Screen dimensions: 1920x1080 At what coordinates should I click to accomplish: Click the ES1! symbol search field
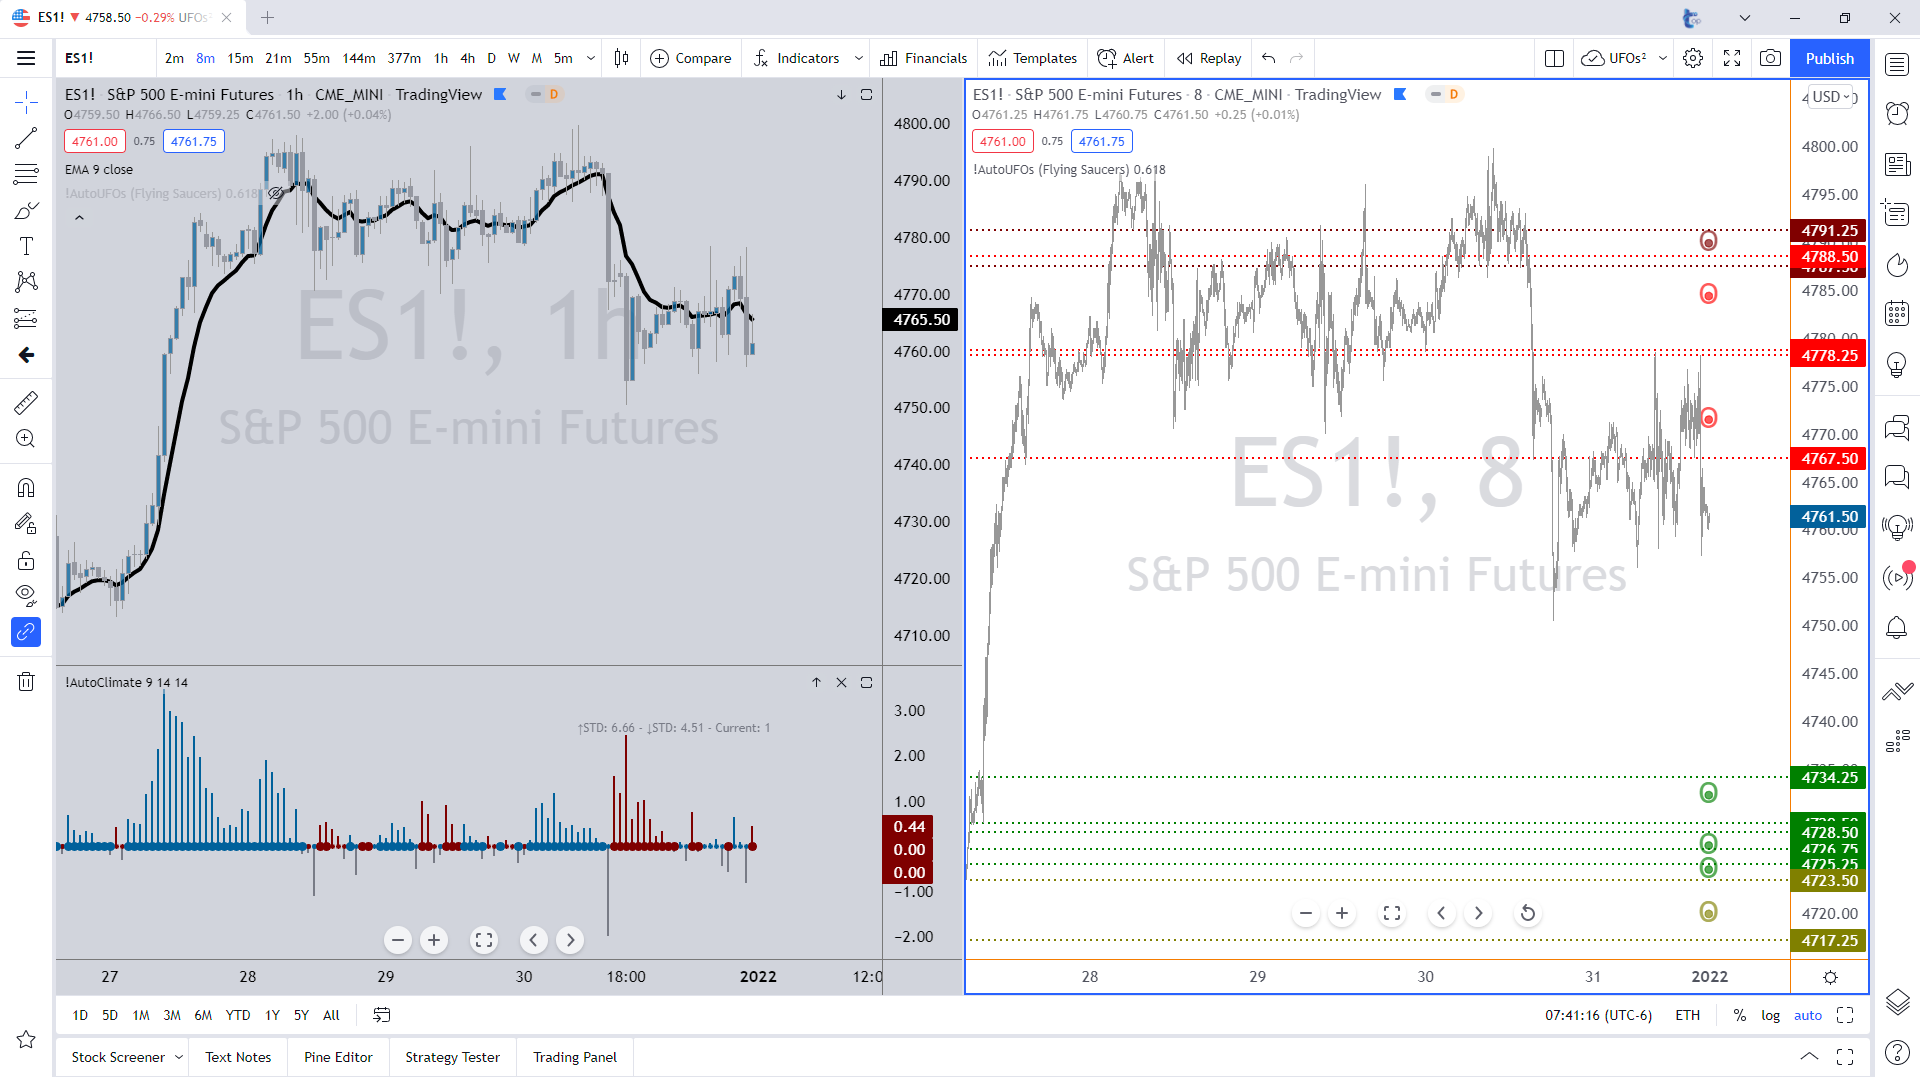coord(105,58)
